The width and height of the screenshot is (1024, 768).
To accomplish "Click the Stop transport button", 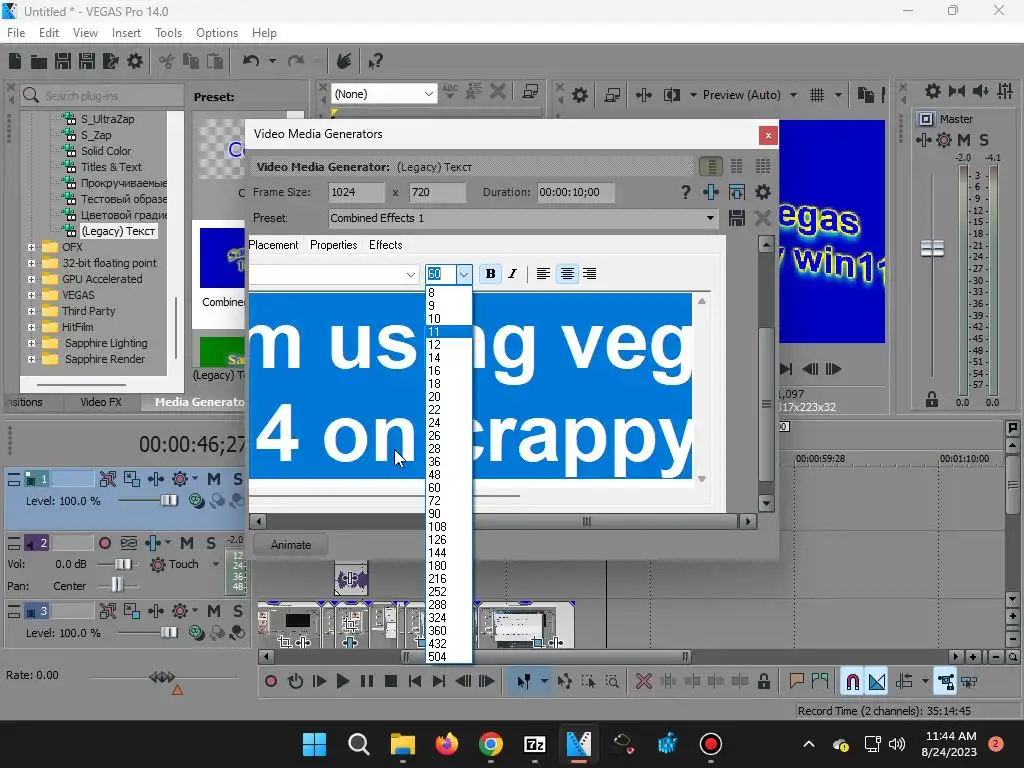I will (391, 682).
